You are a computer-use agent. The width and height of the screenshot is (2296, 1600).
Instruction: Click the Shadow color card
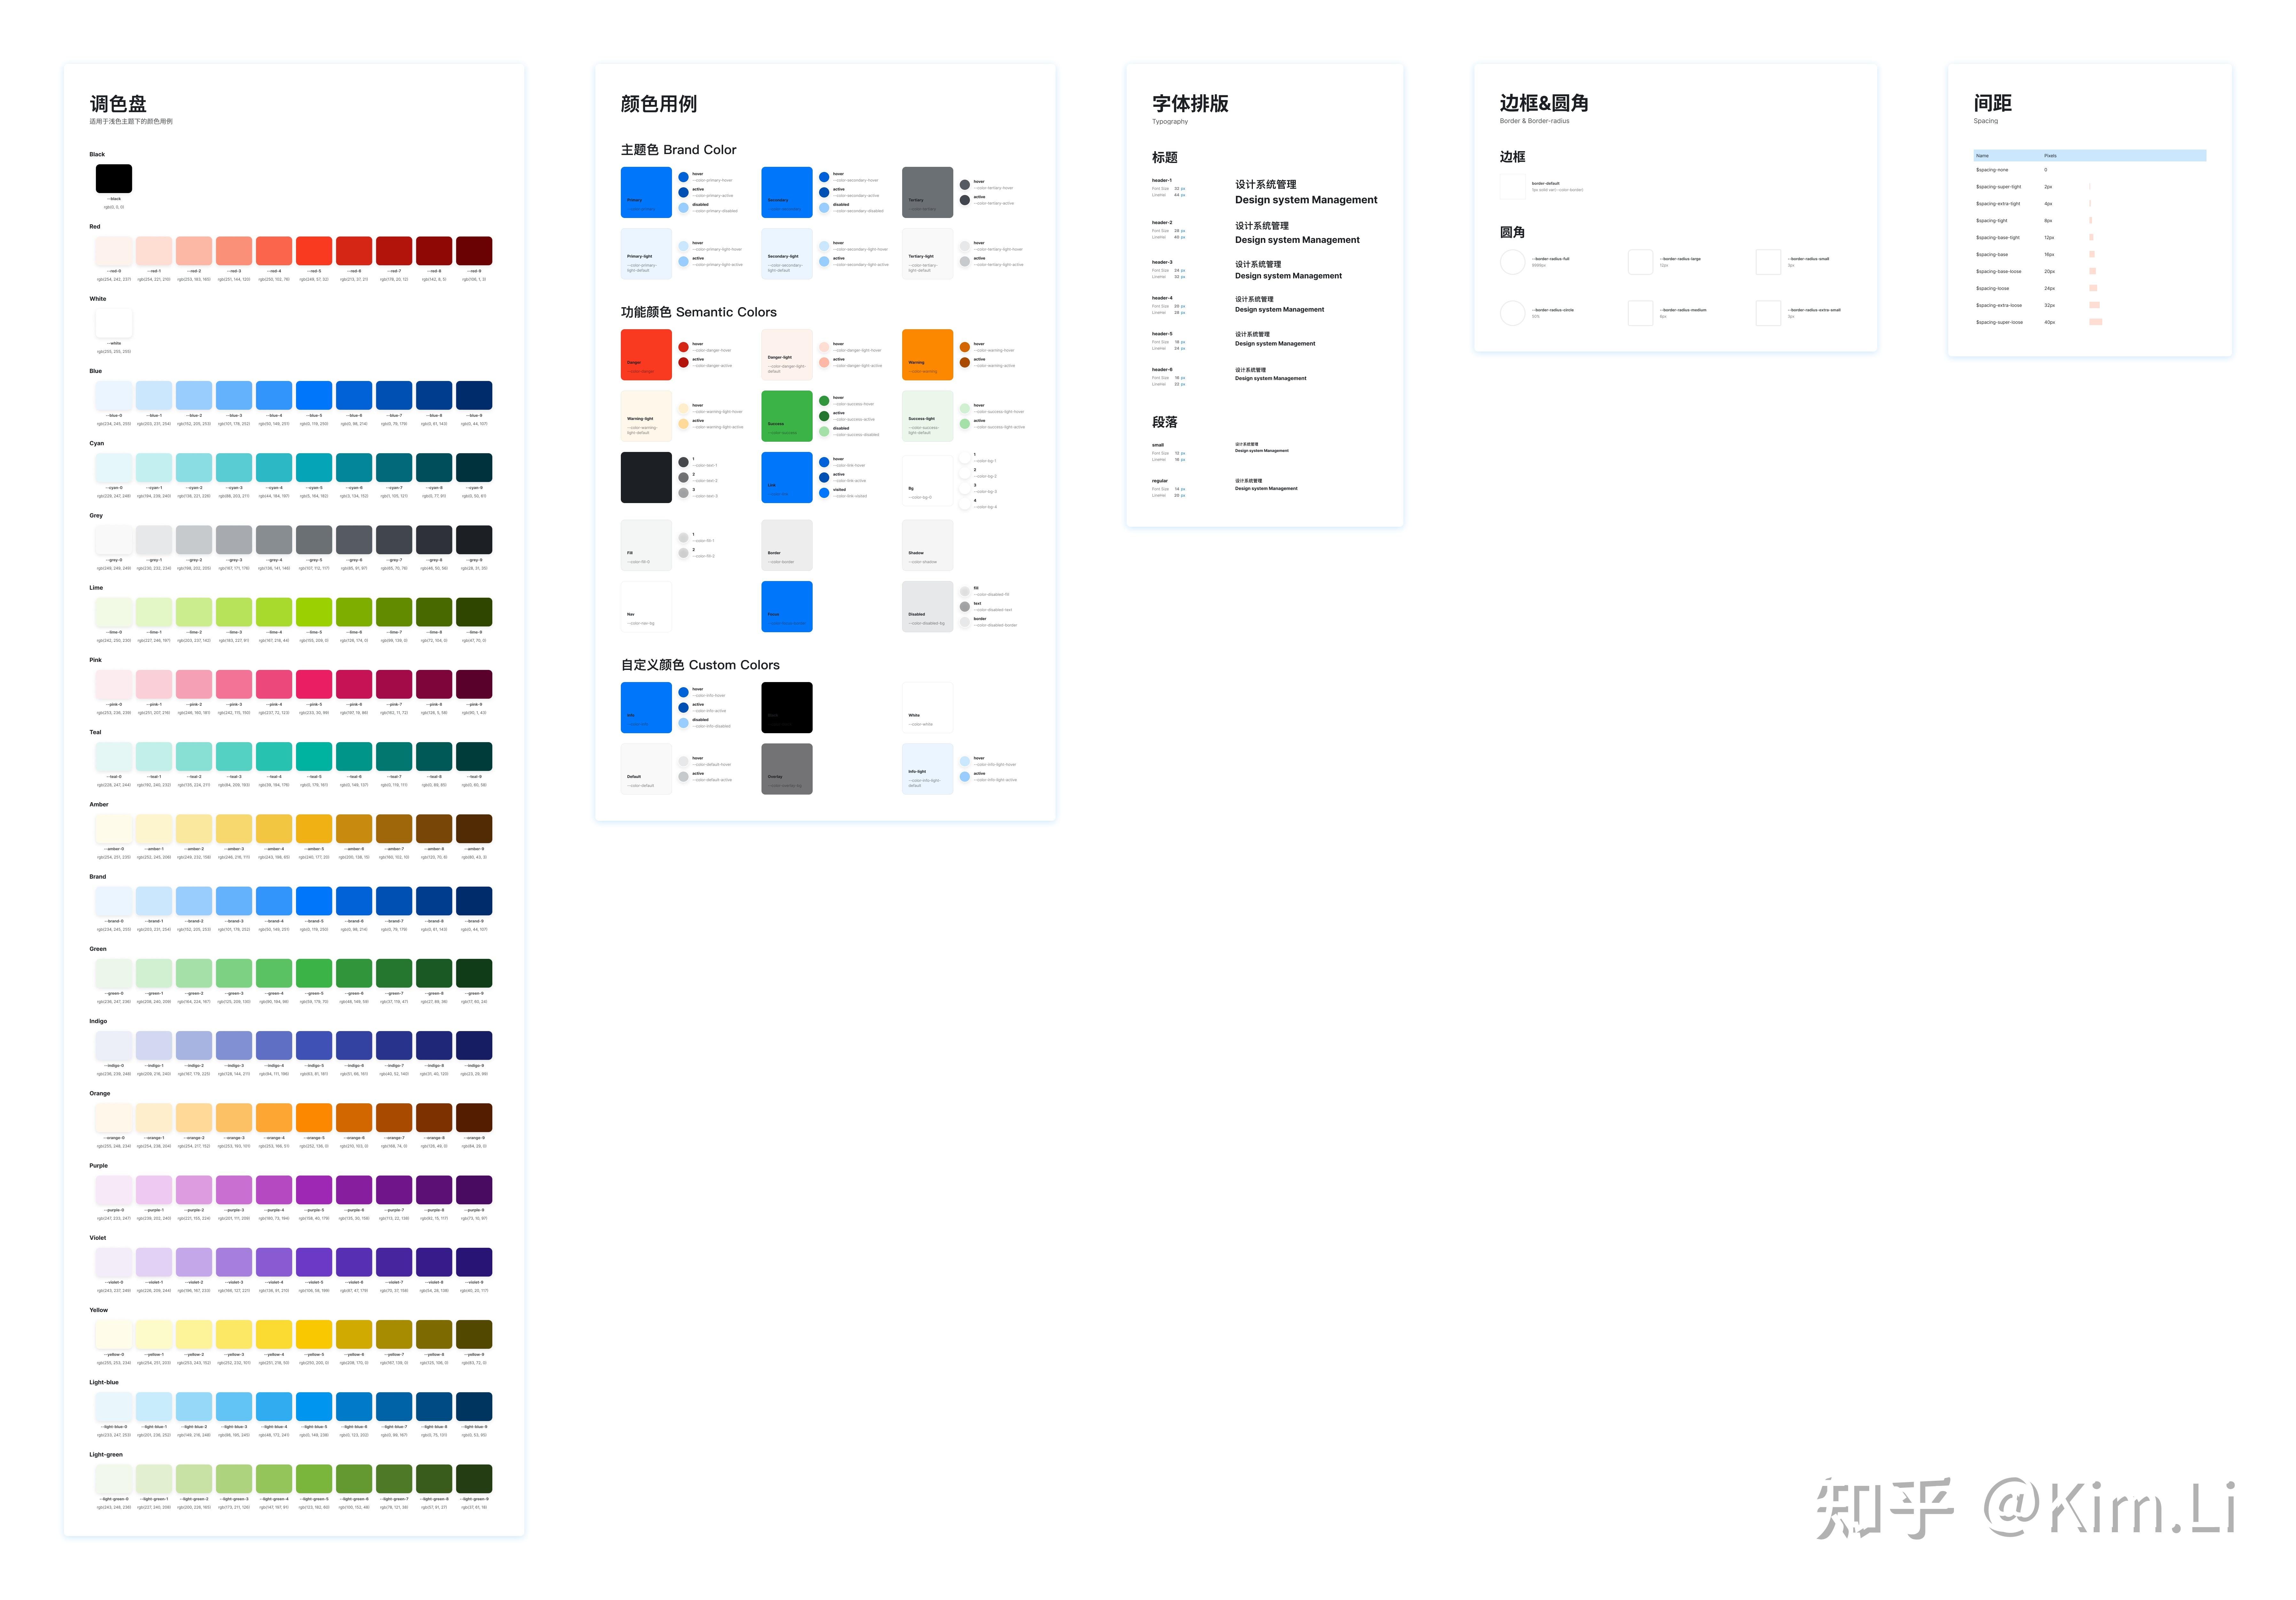pyautogui.click(x=927, y=545)
